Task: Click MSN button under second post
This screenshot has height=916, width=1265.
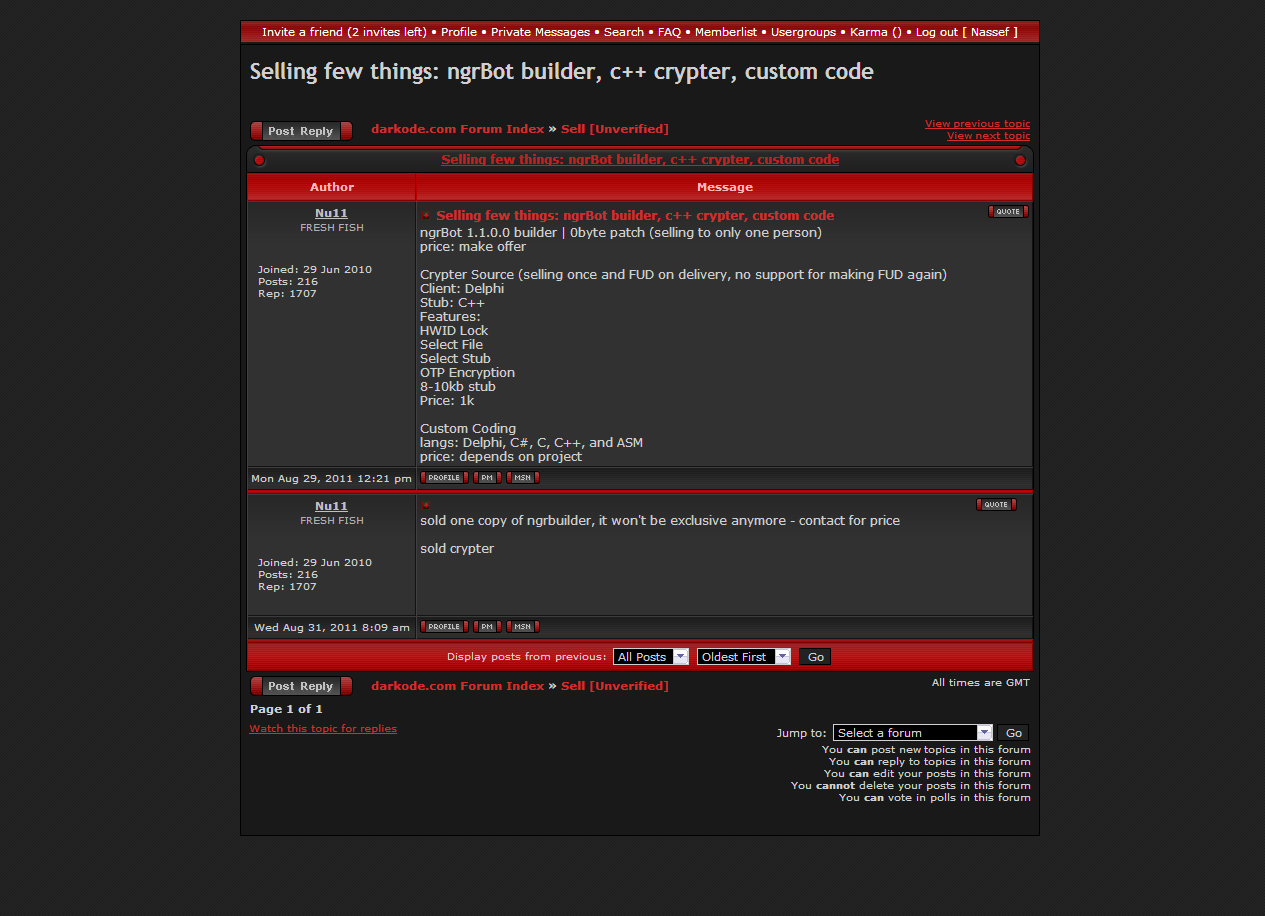Action: (x=523, y=627)
